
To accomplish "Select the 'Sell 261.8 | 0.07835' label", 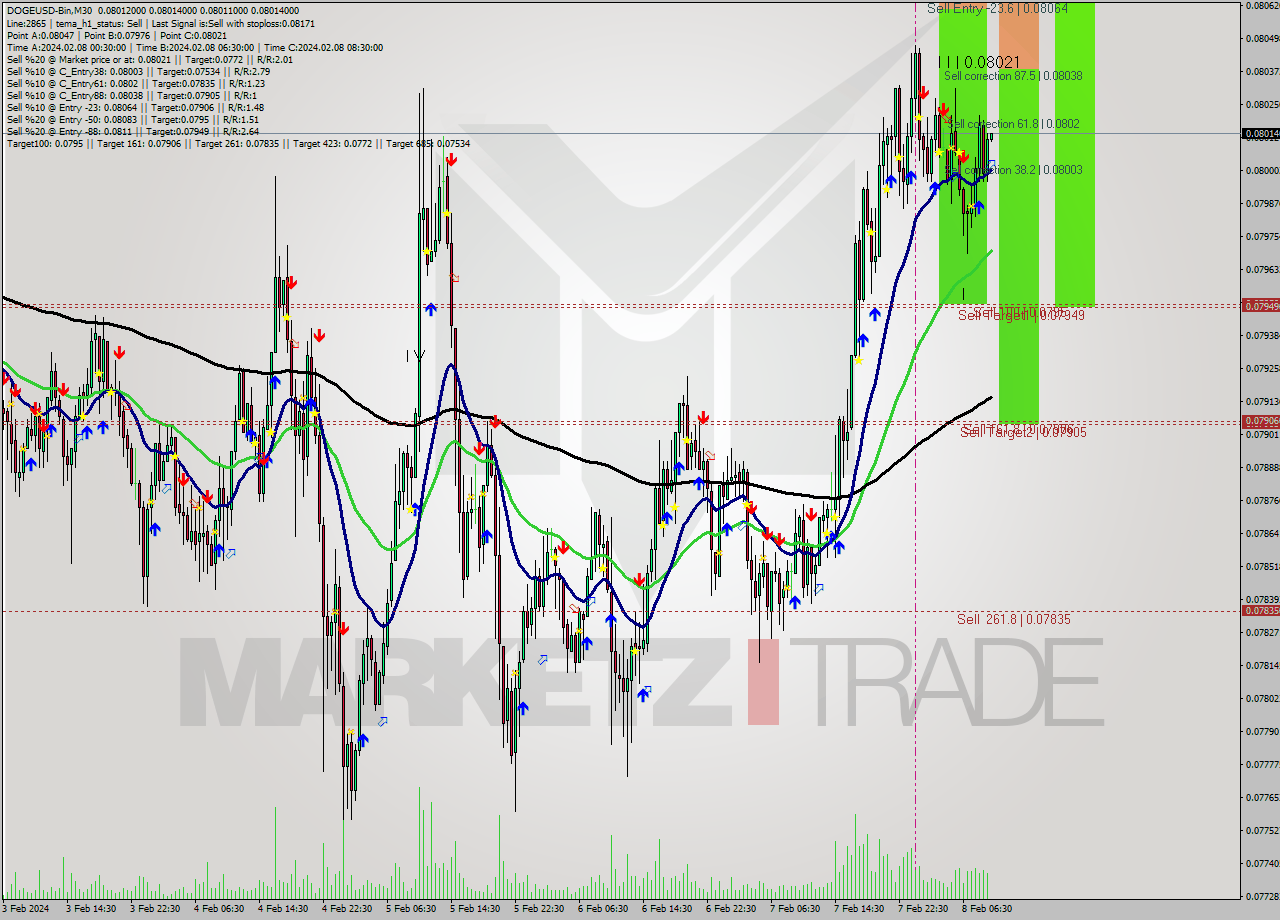I will tap(1013, 619).
